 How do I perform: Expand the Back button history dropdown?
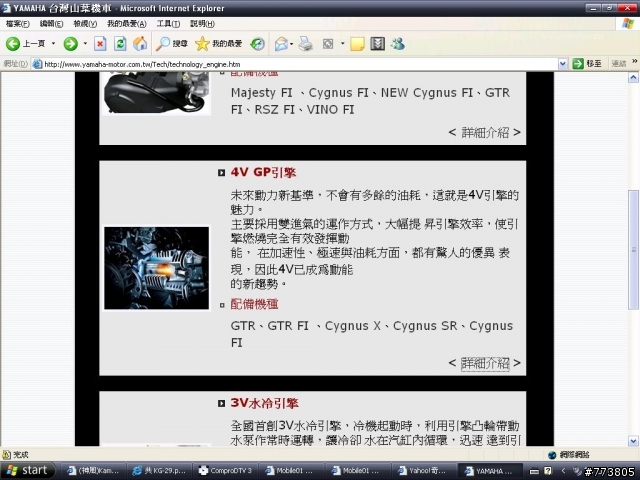pyautogui.click(x=53, y=43)
